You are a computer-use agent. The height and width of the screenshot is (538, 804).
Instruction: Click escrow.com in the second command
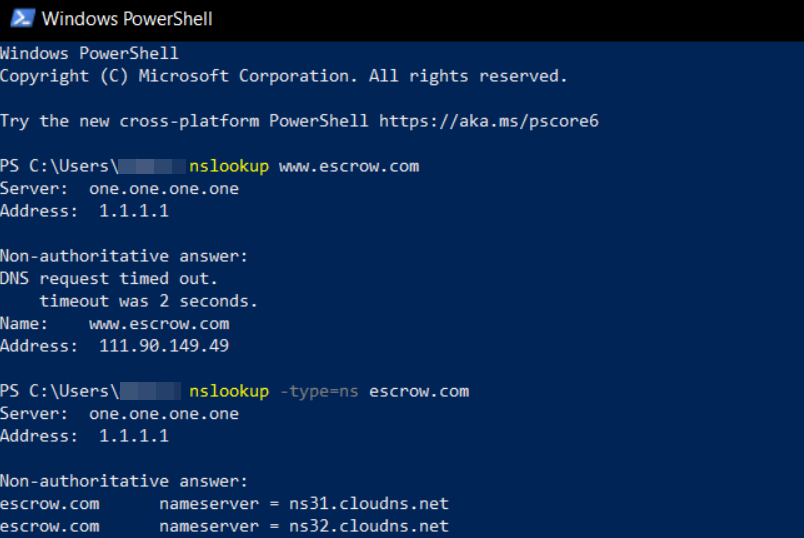(419, 392)
